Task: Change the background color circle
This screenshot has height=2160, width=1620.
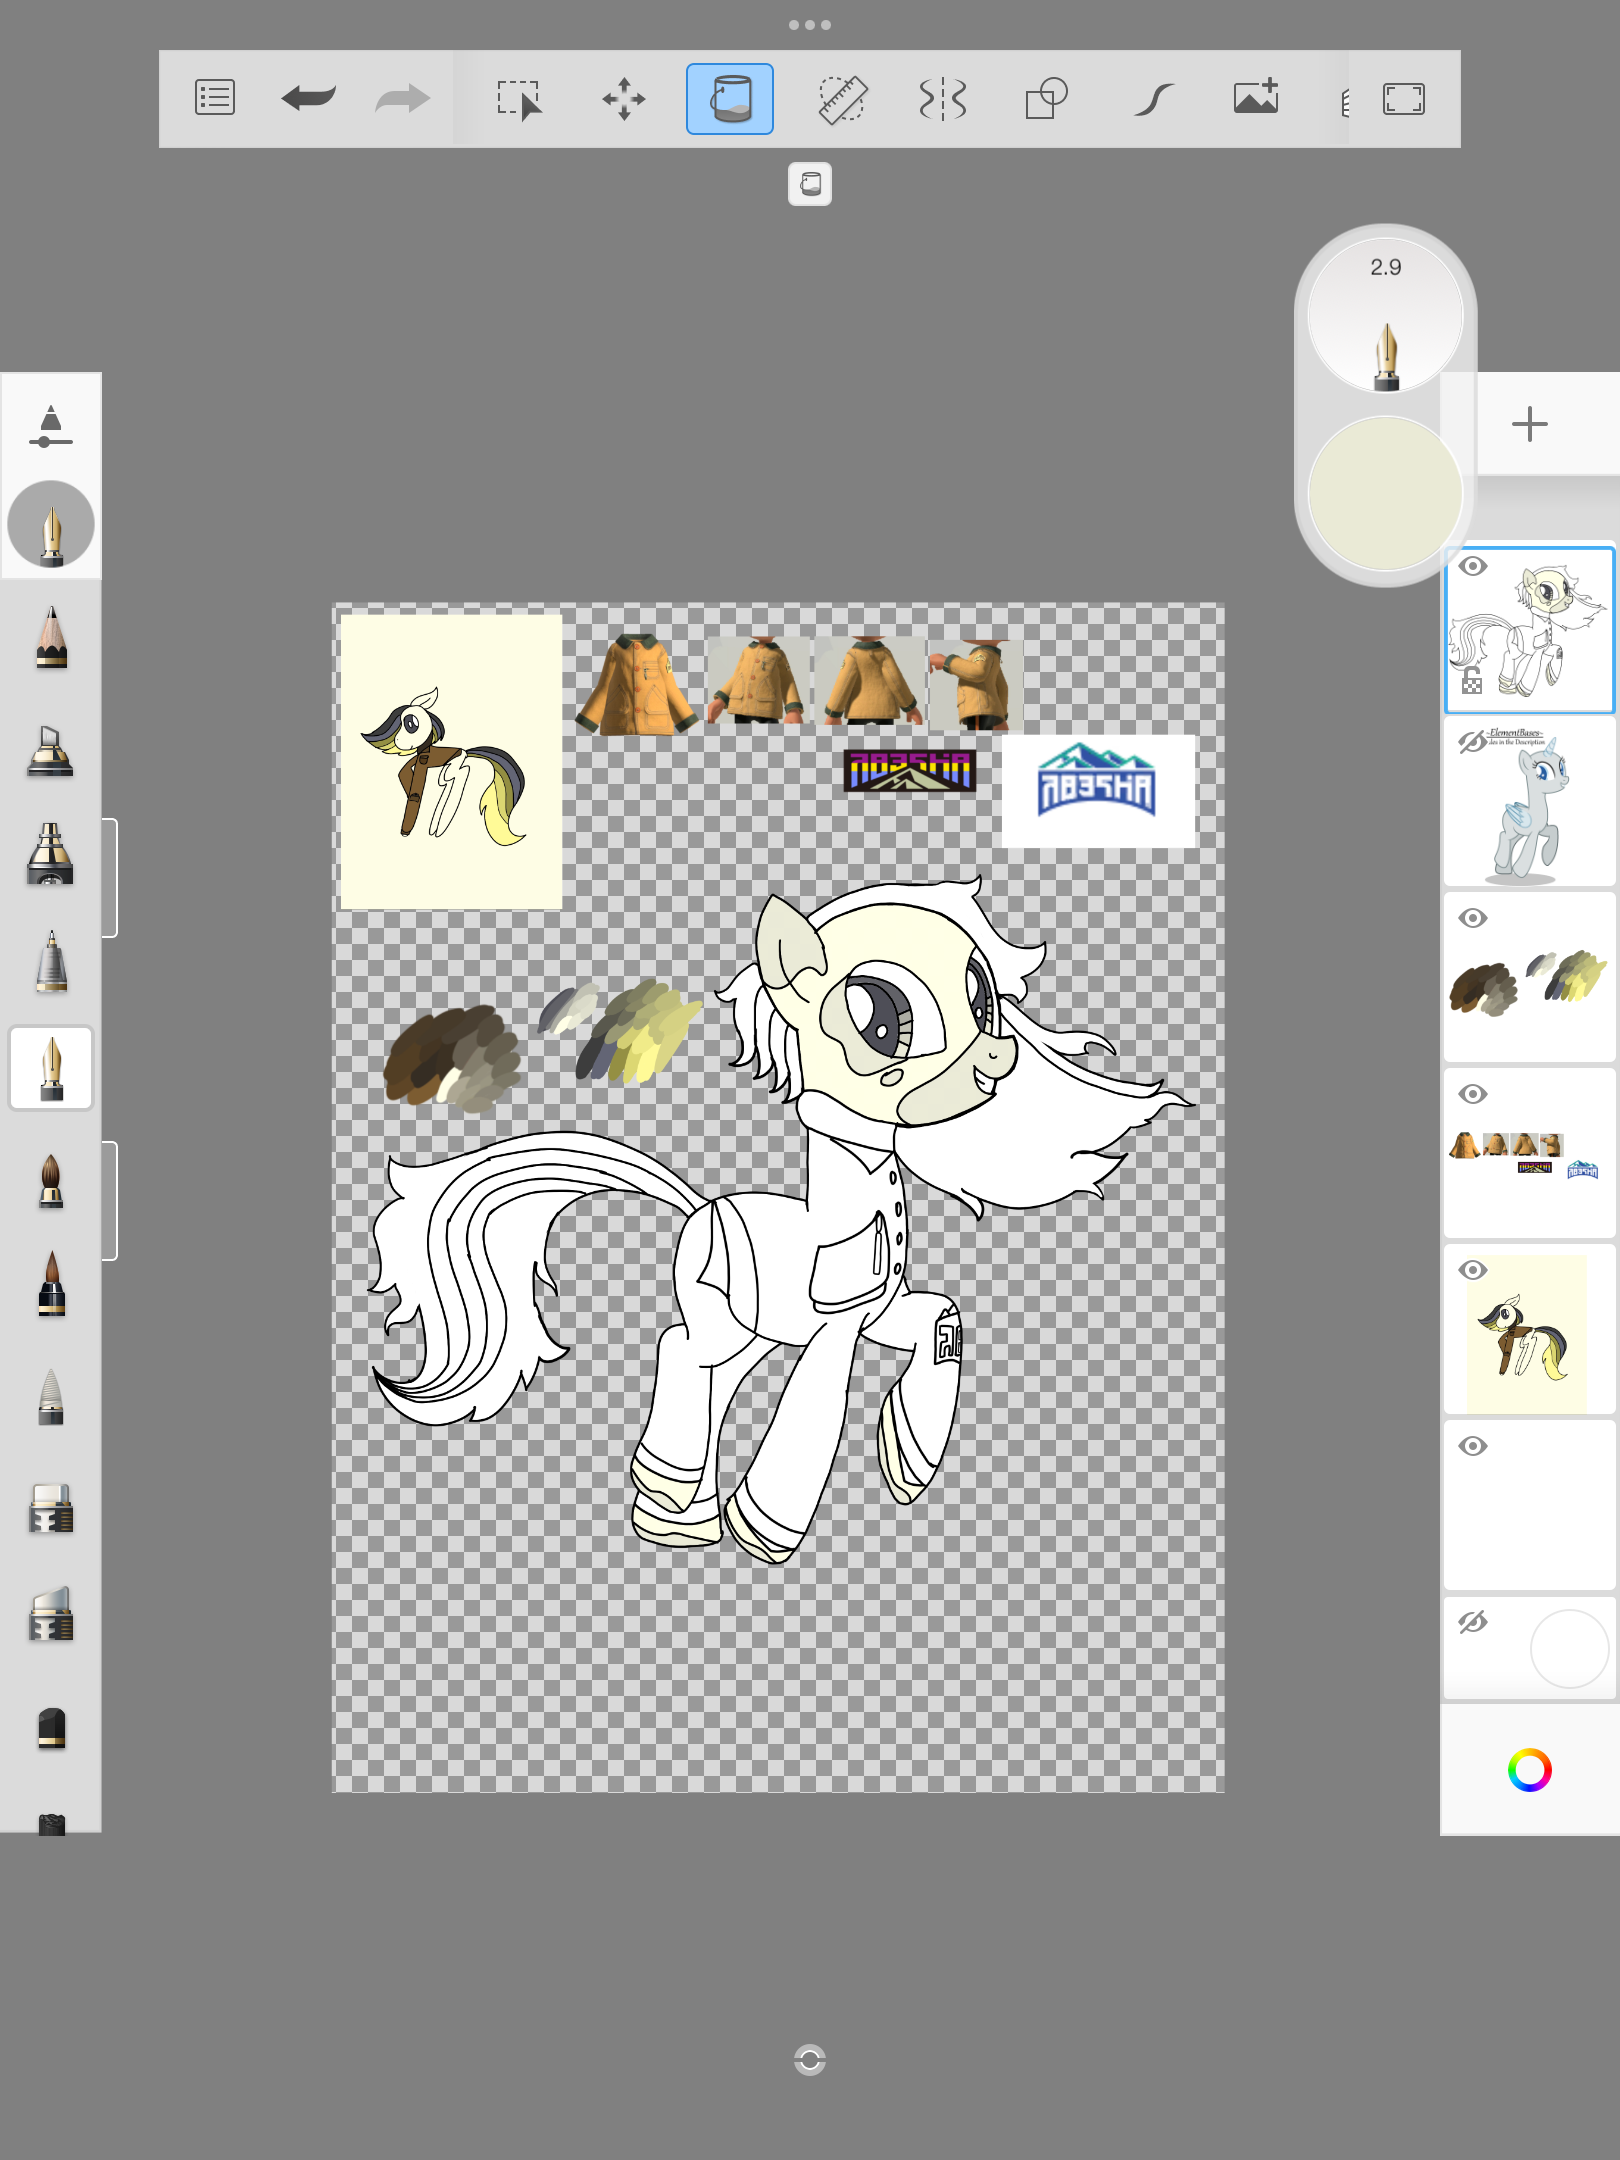Action: click(x=1569, y=1648)
